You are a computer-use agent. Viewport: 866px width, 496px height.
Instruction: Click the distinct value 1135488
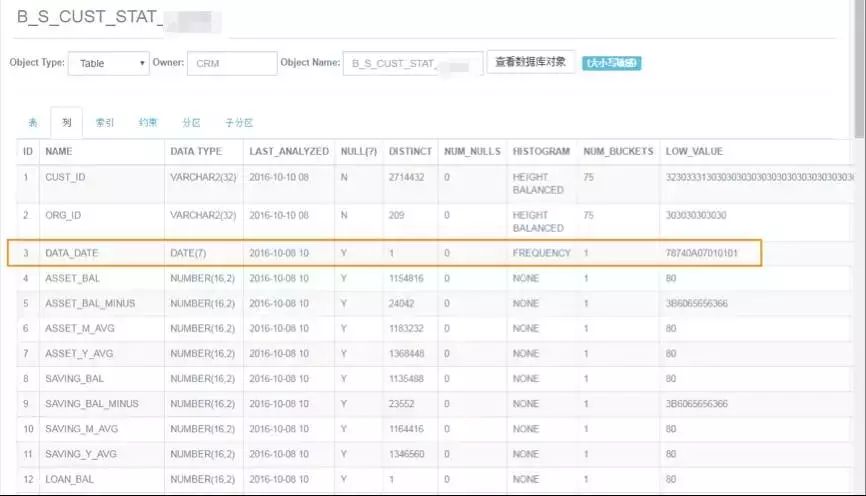pyautogui.click(x=406, y=379)
